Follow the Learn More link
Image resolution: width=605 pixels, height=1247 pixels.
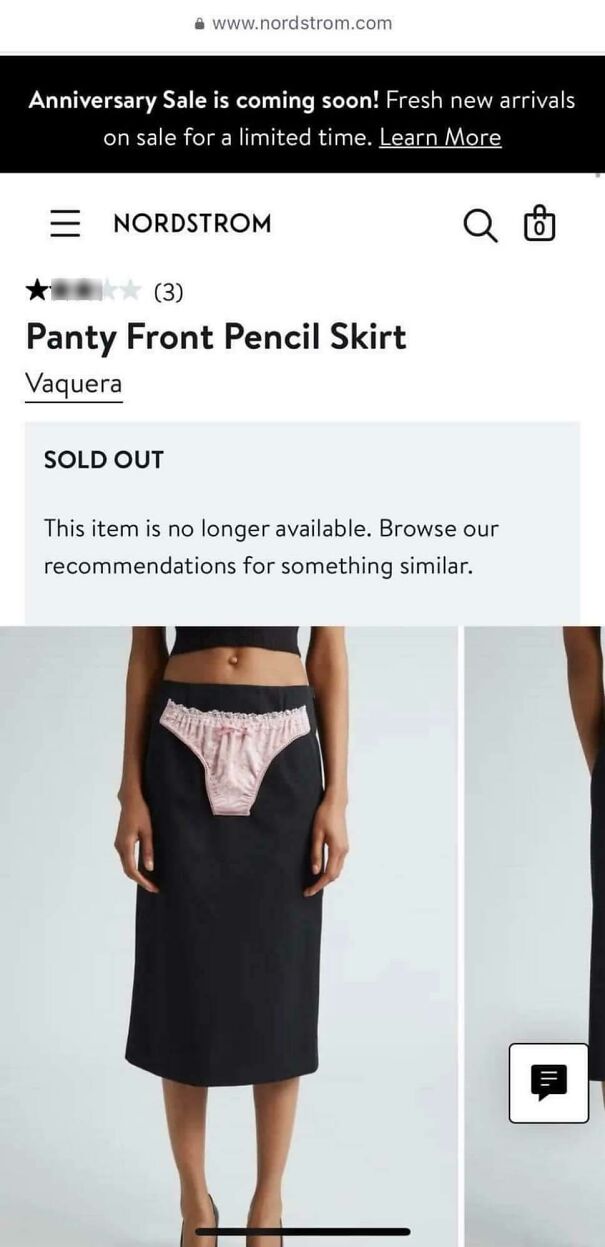coord(440,138)
